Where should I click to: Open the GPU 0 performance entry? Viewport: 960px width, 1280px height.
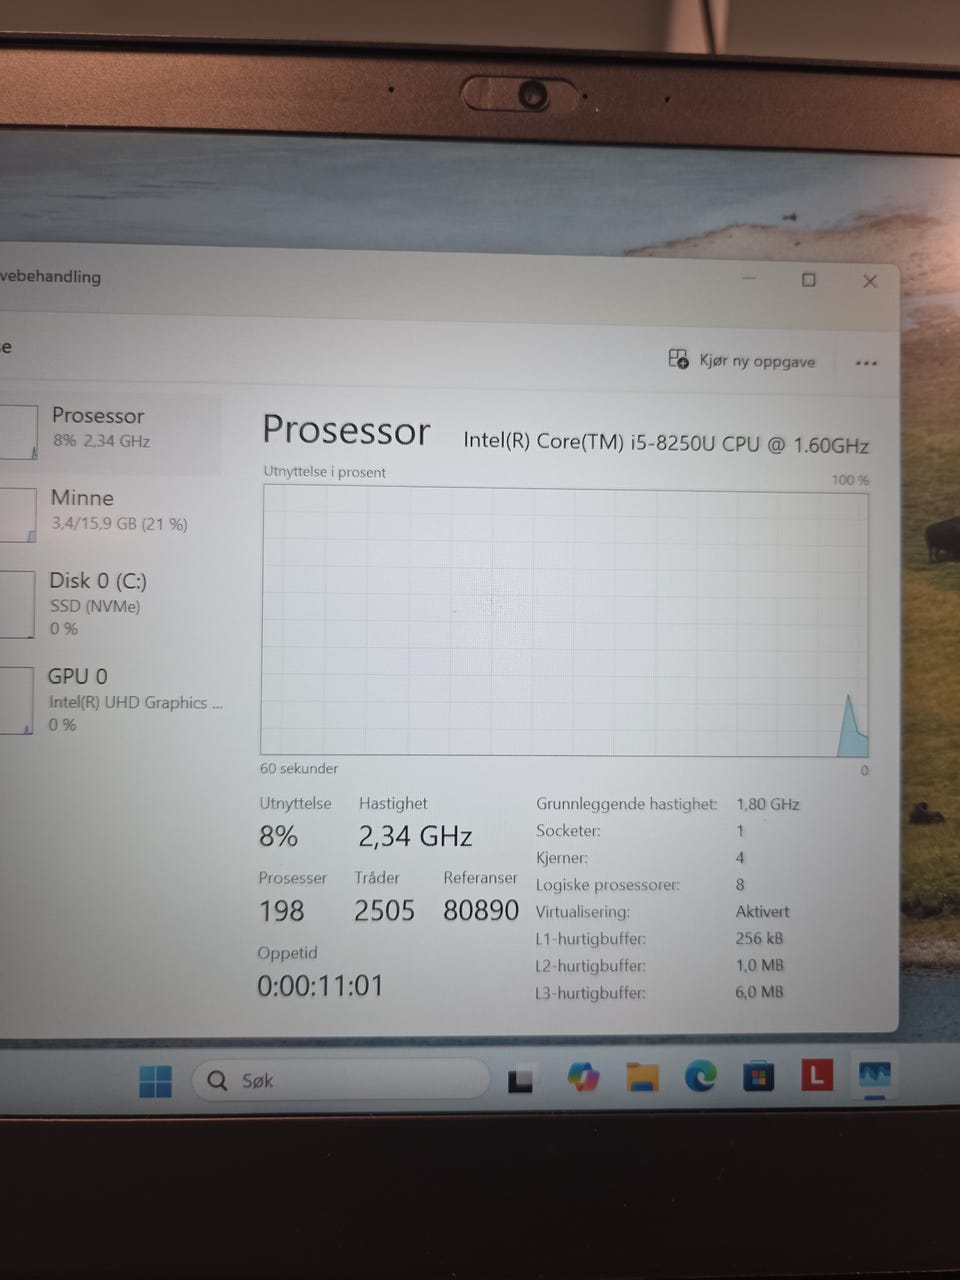tap(110, 699)
